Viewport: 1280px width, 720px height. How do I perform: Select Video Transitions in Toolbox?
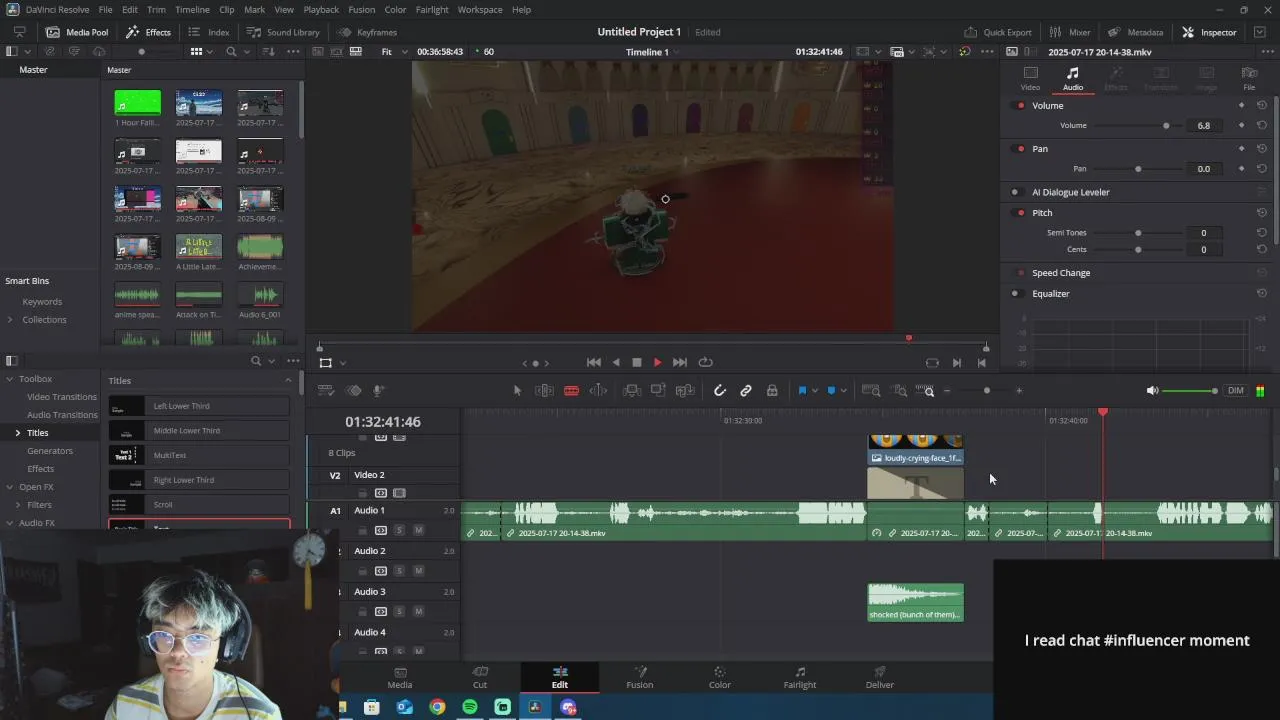tap(62, 397)
